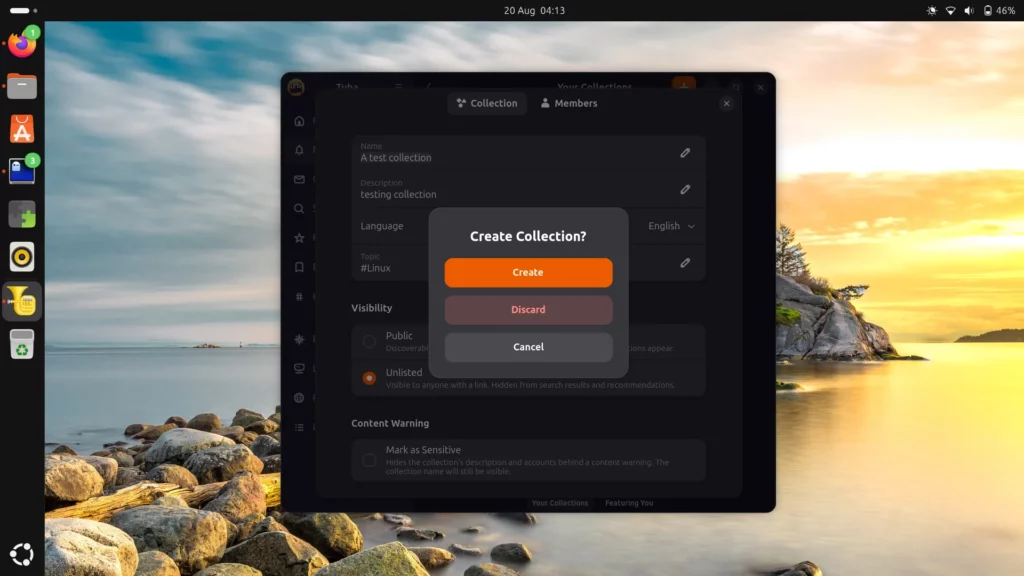This screenshot has width=1024, height=576.
Task: Open Bookmarks icon in the sidebar
Action: click(299, 267)
